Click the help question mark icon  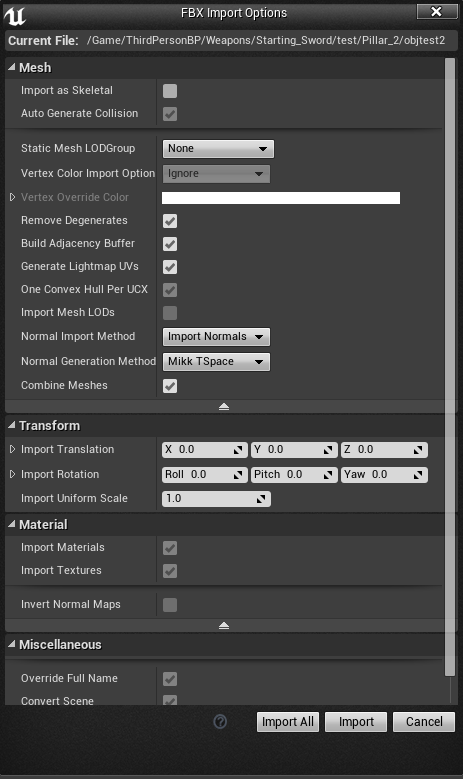[220, 721]
